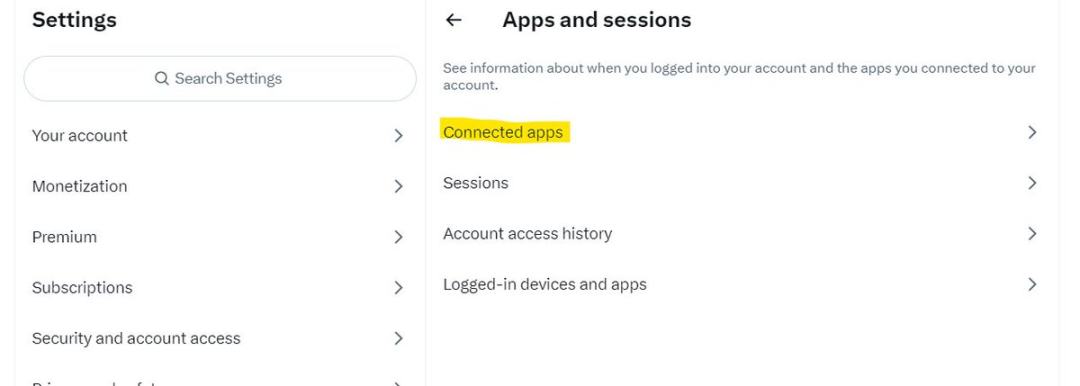The image size is (1080, 386).
Task: Open Monetization settings
Action: 220,186
